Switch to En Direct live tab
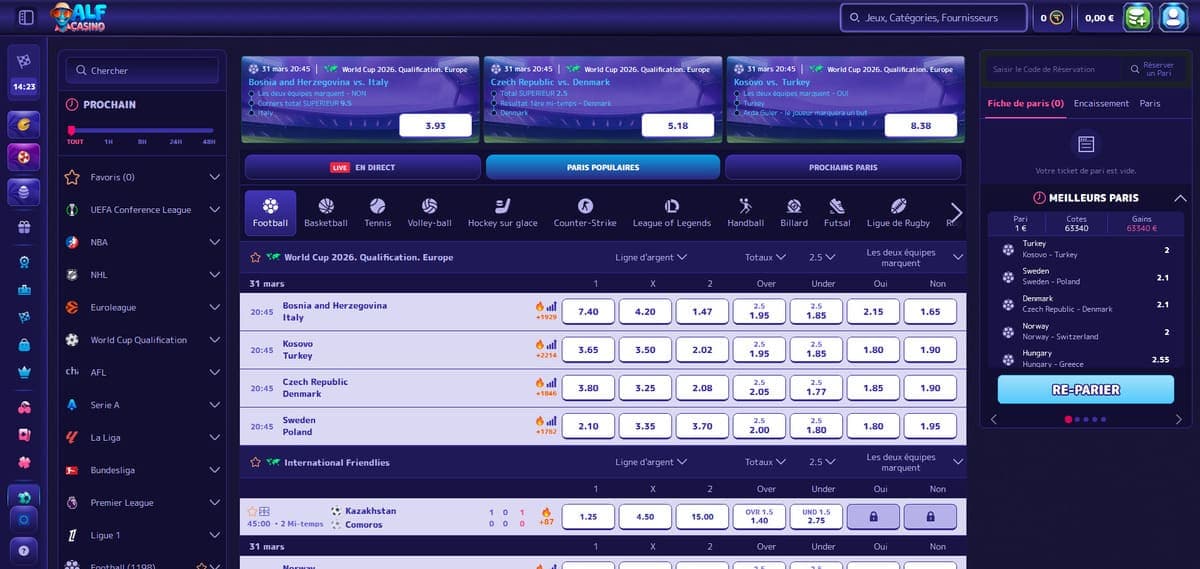This screenshot has height=569, width=1200. pyautogui.click(x=363, y=167)
